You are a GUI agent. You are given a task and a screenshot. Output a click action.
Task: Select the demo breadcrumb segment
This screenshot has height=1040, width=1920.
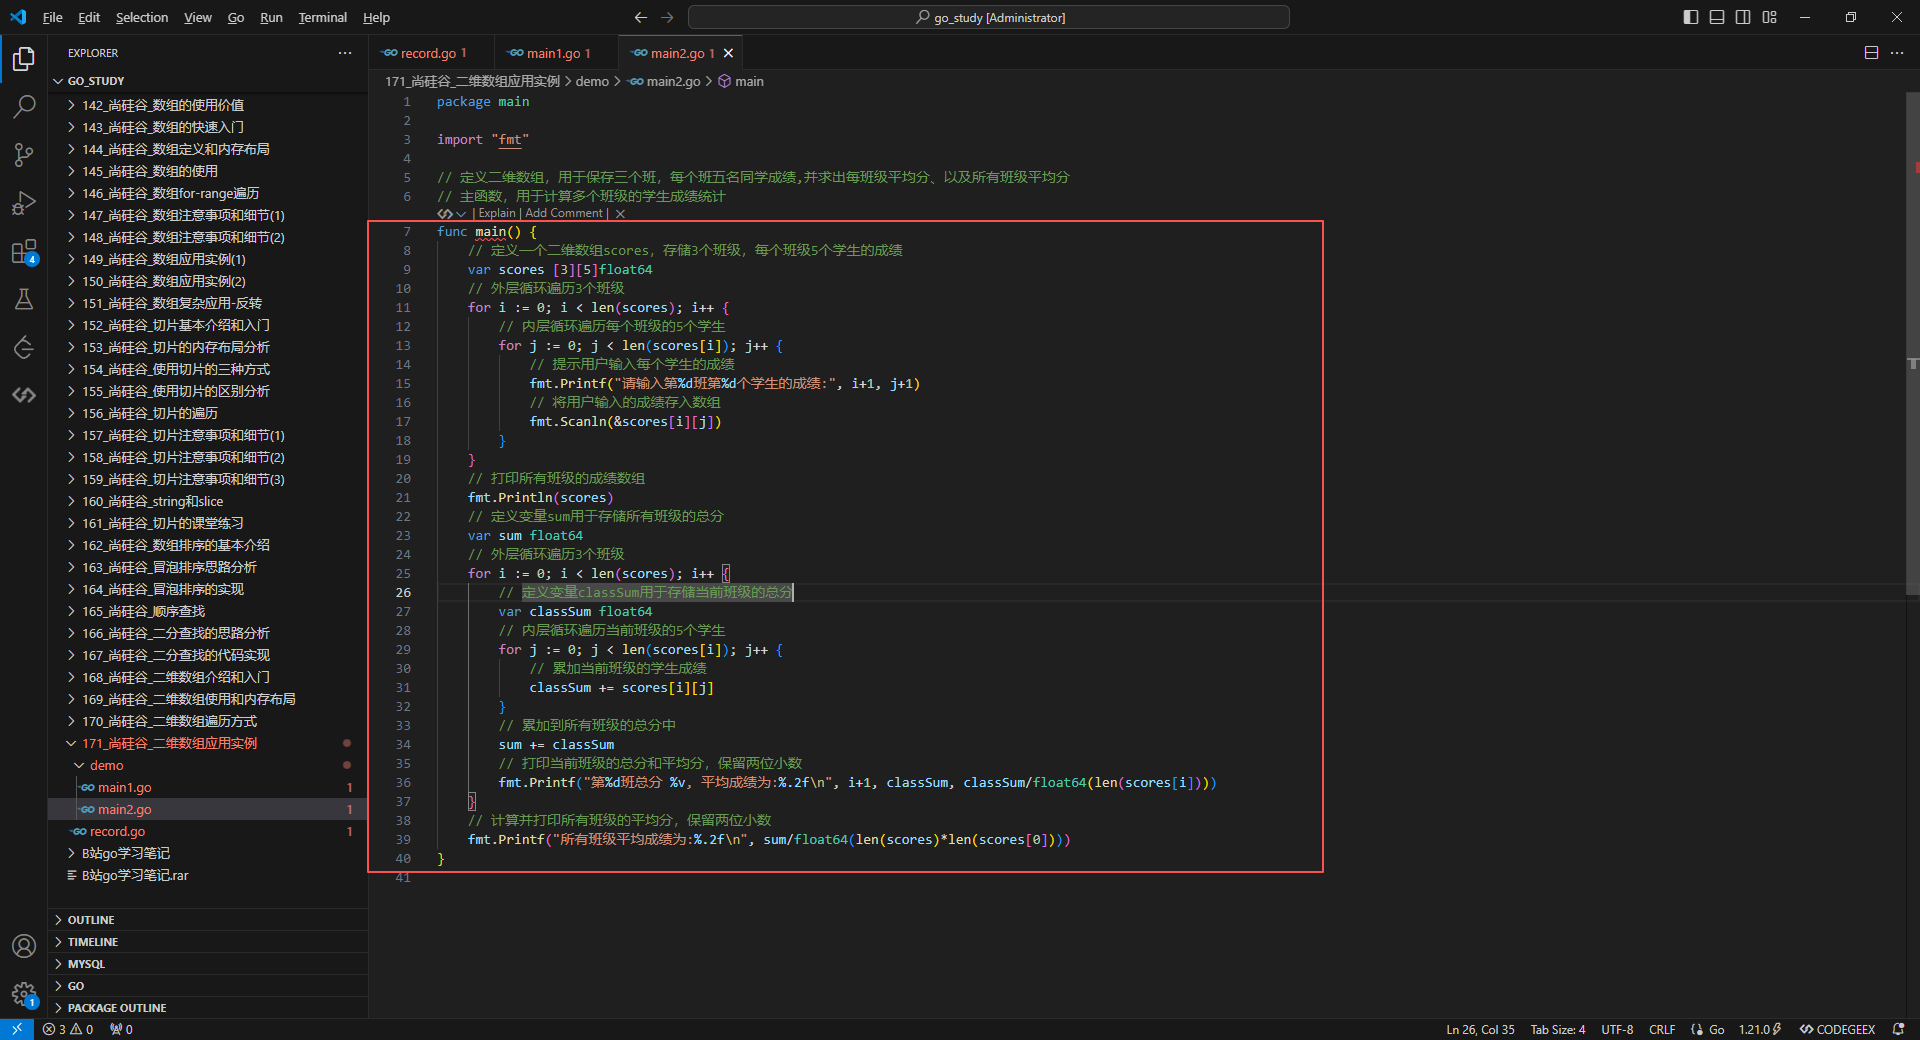(592, 81)
